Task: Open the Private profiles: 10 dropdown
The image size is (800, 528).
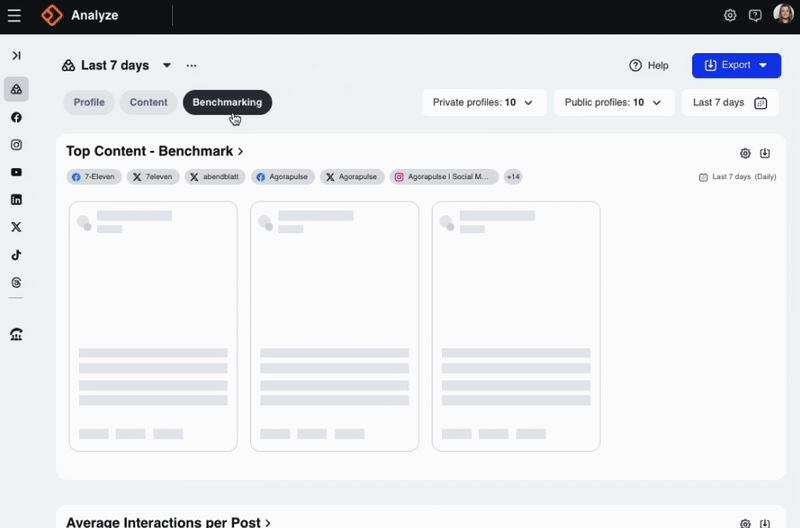Action: 484,103
